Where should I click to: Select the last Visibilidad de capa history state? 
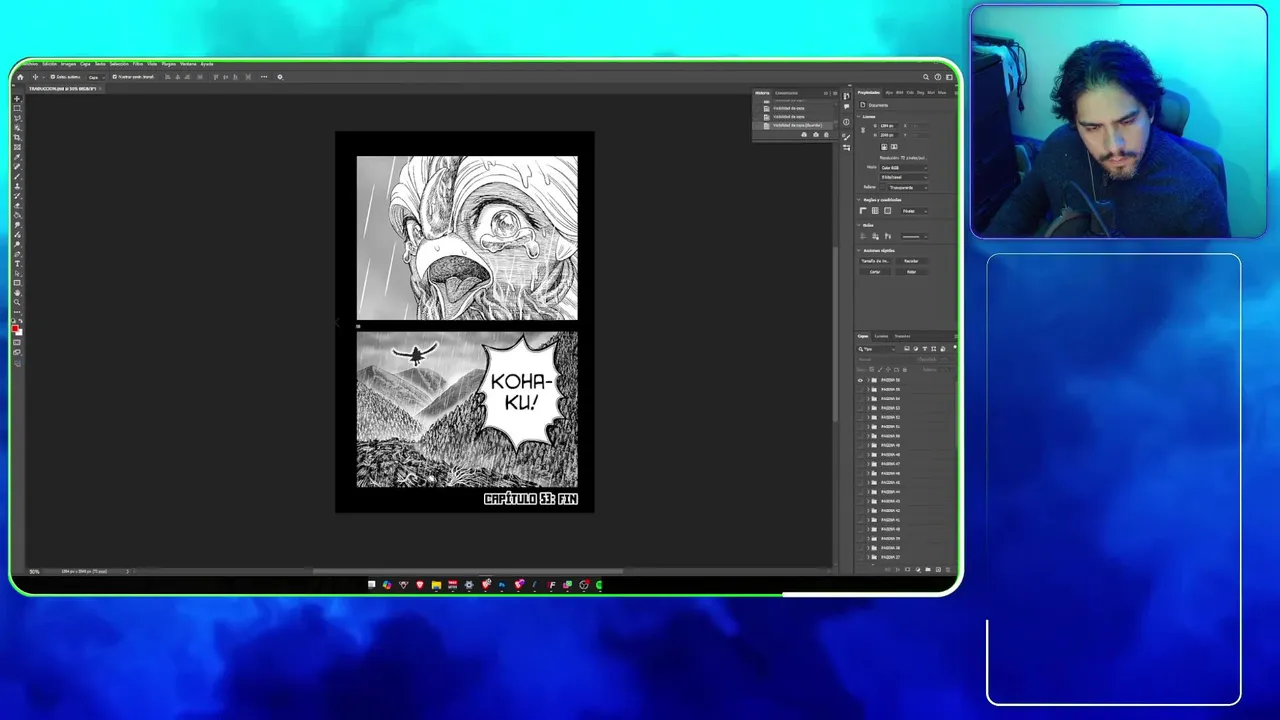point(793,126)
